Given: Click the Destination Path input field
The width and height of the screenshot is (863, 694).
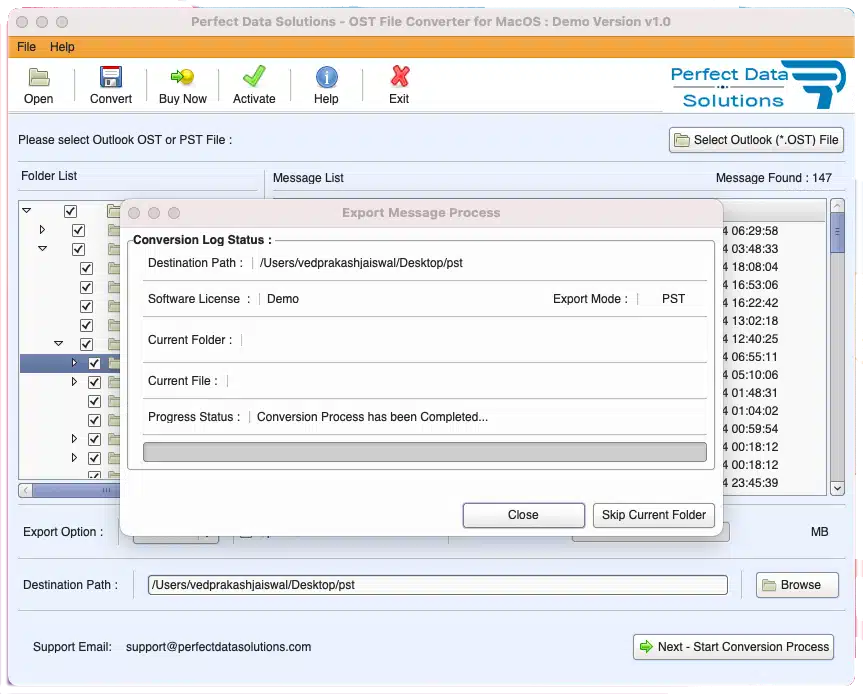Looking at the screenshot, I should click(x=438, y=584).
